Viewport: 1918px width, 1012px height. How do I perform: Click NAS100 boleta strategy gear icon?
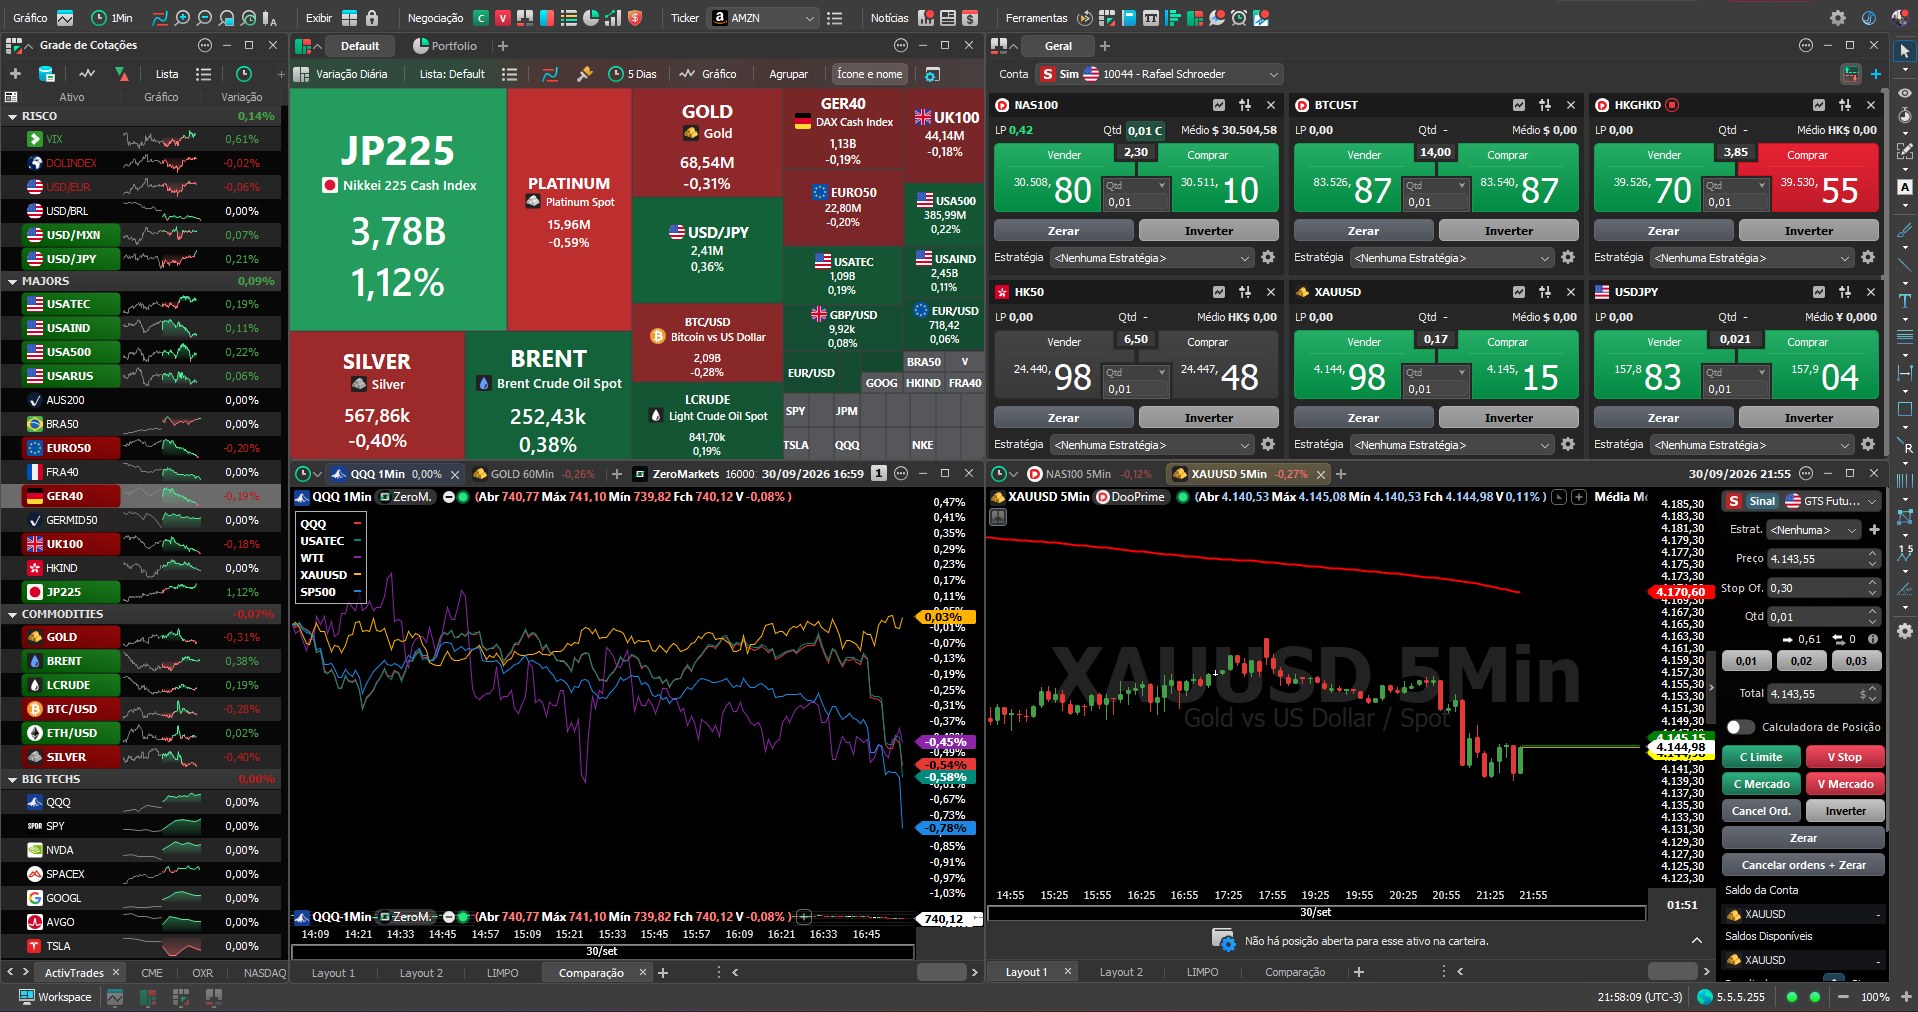[x=1268, y=258]
